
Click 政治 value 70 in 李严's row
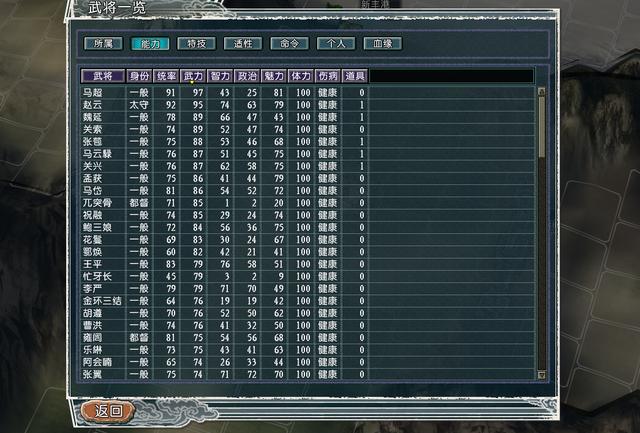pyautogui.click(x=252, y=289)
